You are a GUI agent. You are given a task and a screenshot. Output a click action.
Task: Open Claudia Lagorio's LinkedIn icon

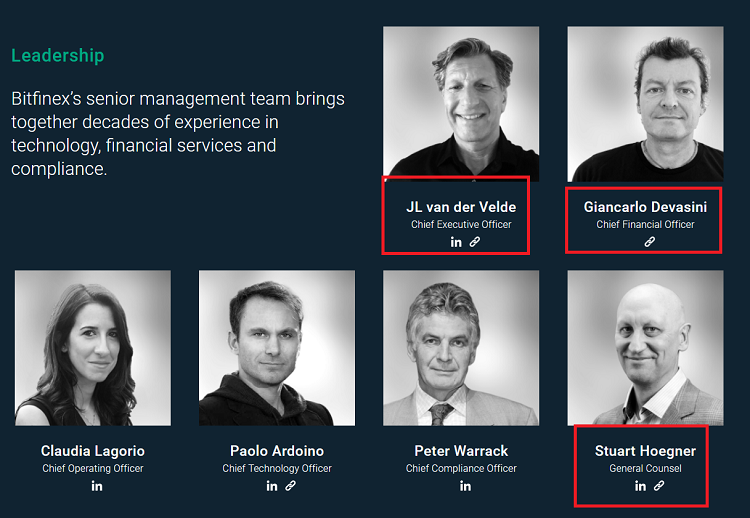tap(97, 486)
